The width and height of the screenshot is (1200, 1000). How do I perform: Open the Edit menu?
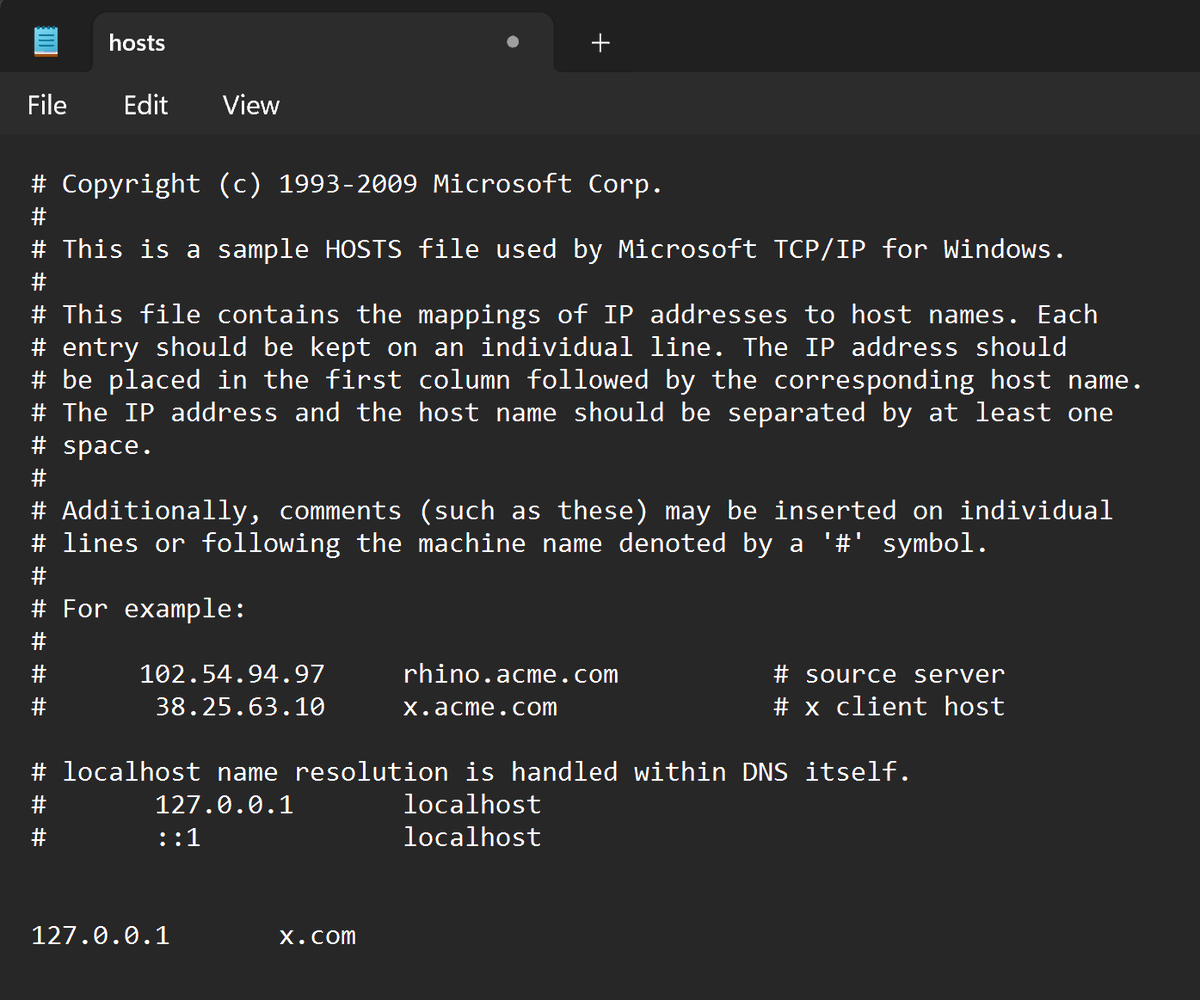[146, 105]
